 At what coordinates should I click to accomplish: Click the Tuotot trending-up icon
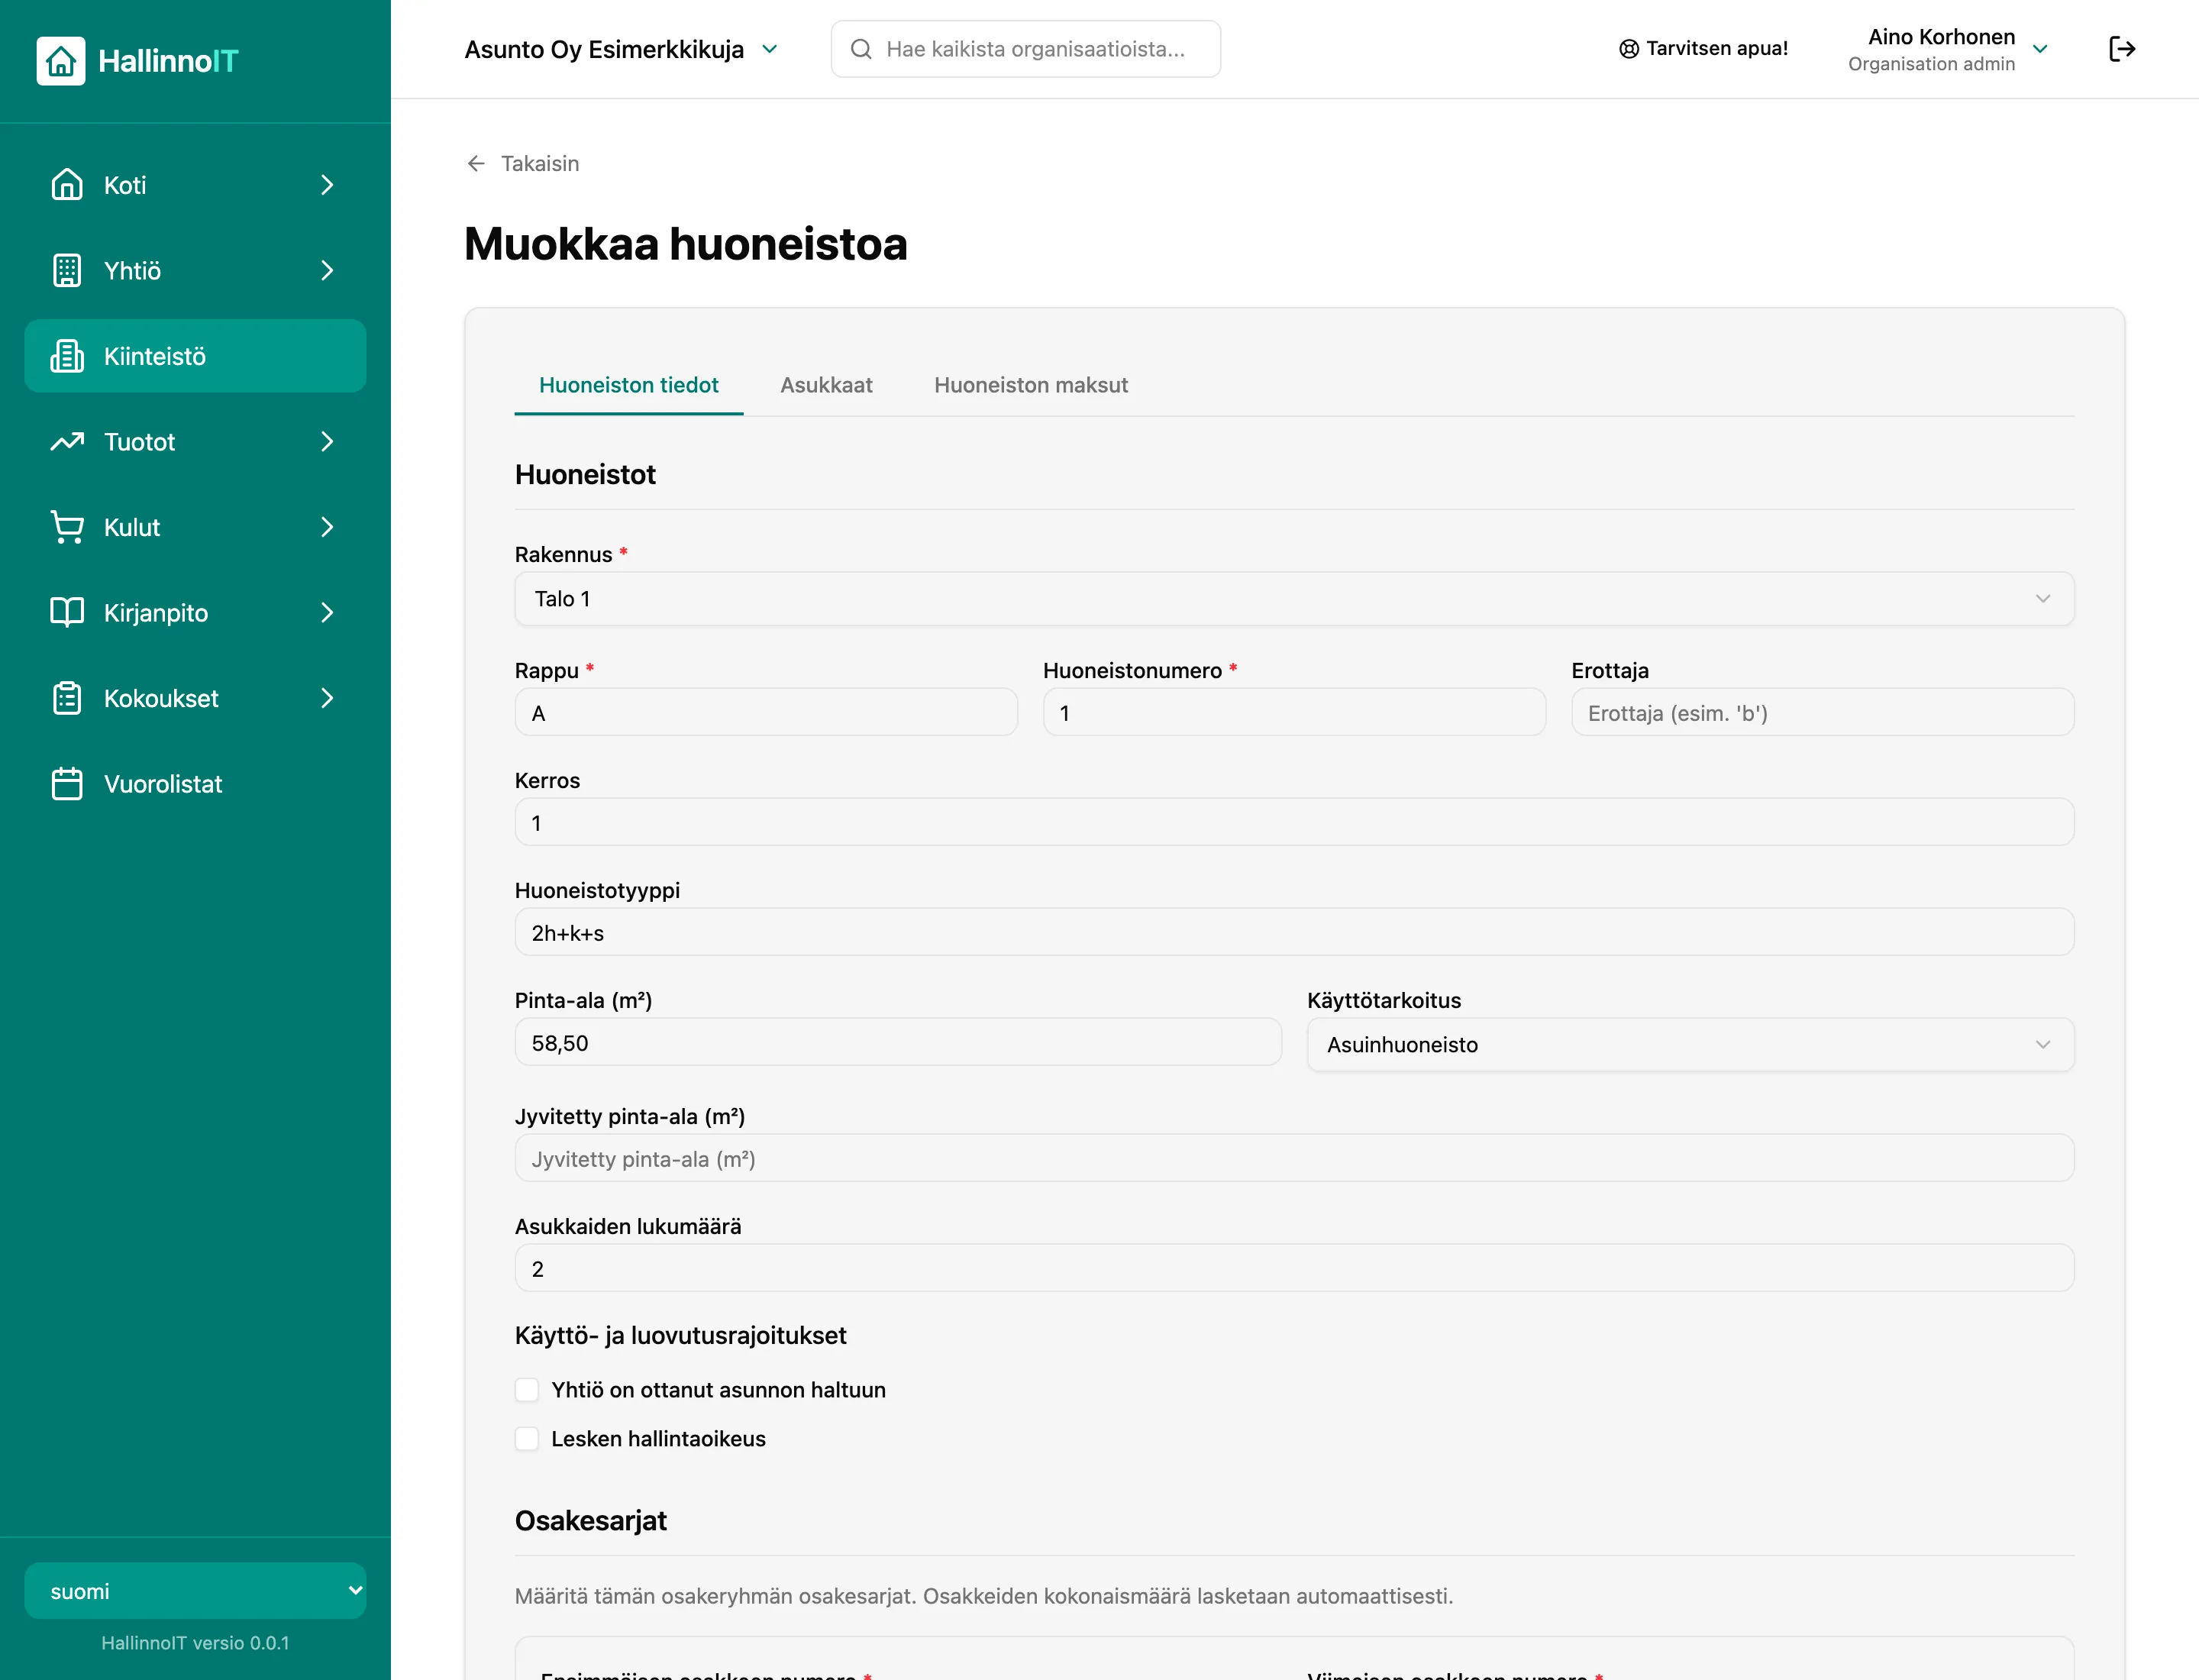click(67, 441)
